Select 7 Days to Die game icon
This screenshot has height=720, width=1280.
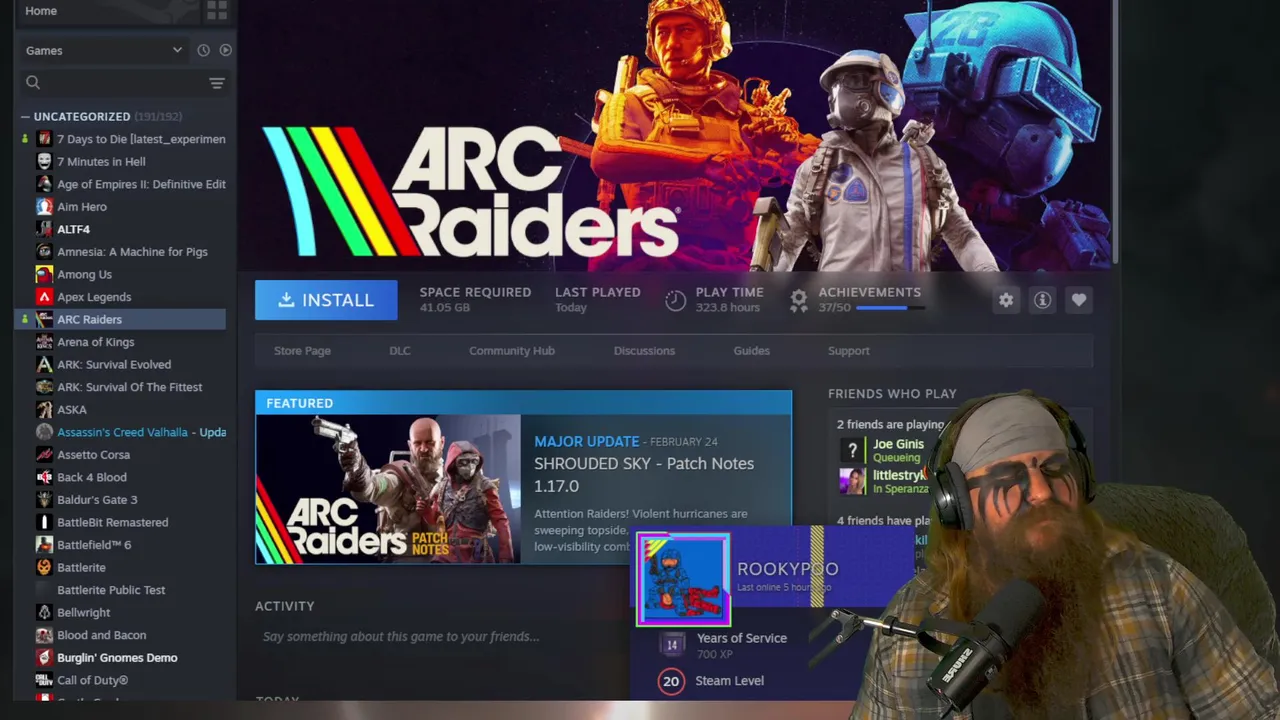click(44, 139)
